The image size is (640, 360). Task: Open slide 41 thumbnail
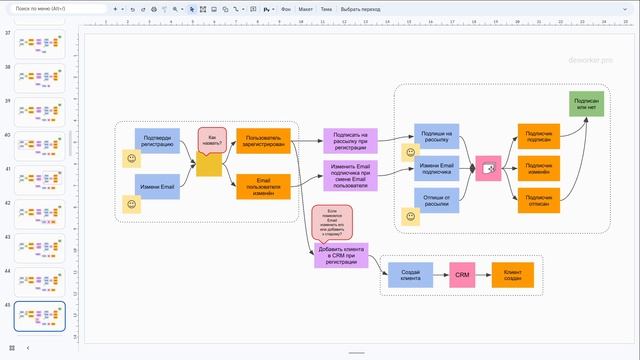coord(40,180)
